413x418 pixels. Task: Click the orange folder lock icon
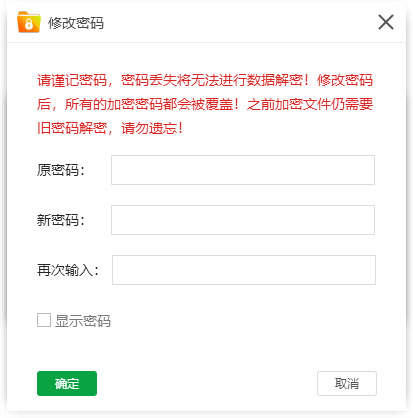tap(29, 22)
